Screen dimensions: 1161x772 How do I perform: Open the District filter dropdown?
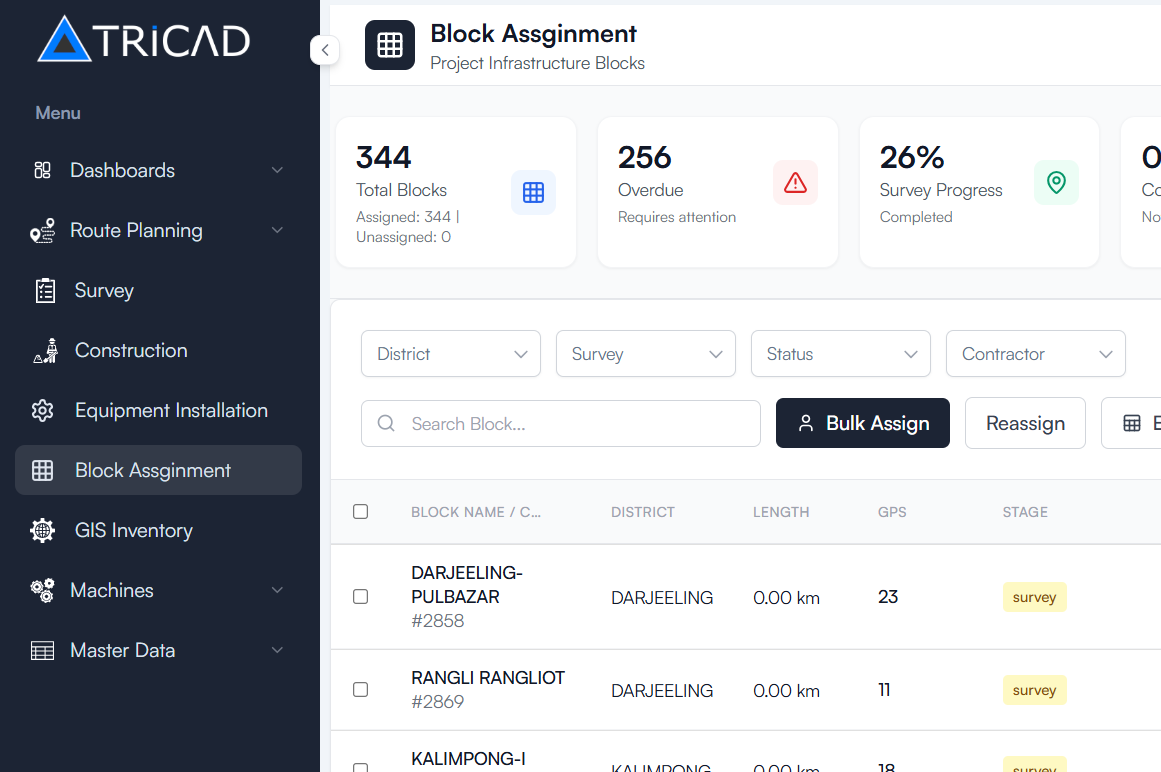[450, 354]
